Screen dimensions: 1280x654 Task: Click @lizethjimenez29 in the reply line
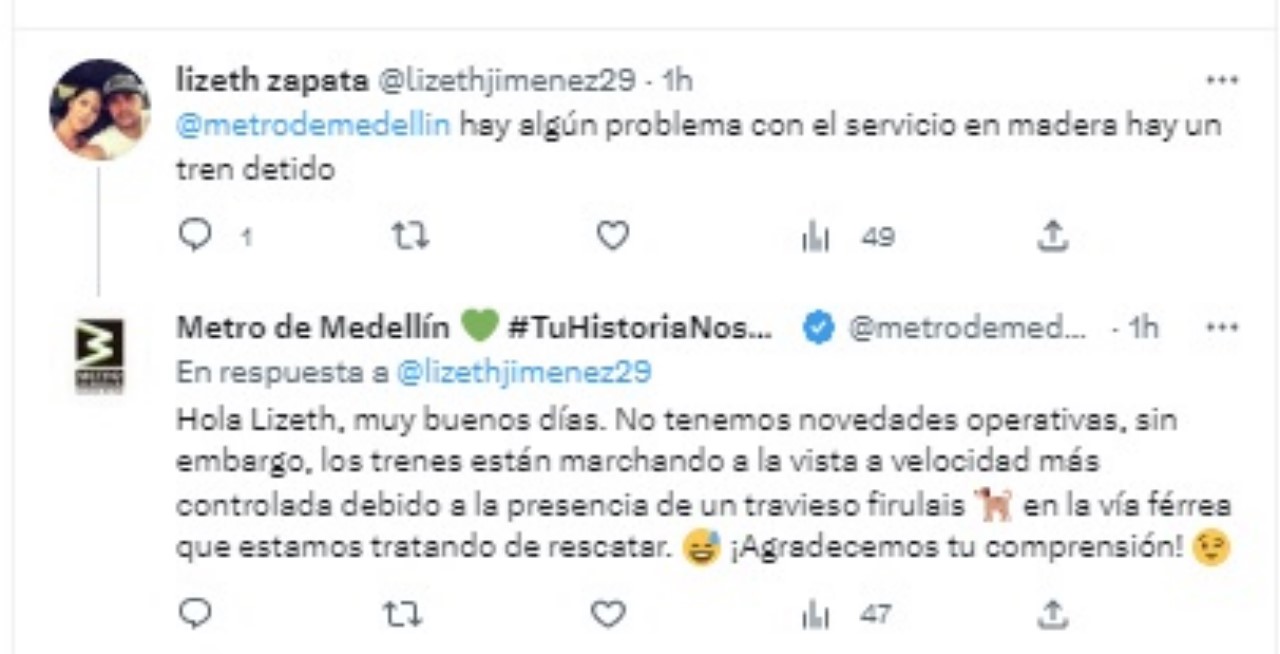524,372
